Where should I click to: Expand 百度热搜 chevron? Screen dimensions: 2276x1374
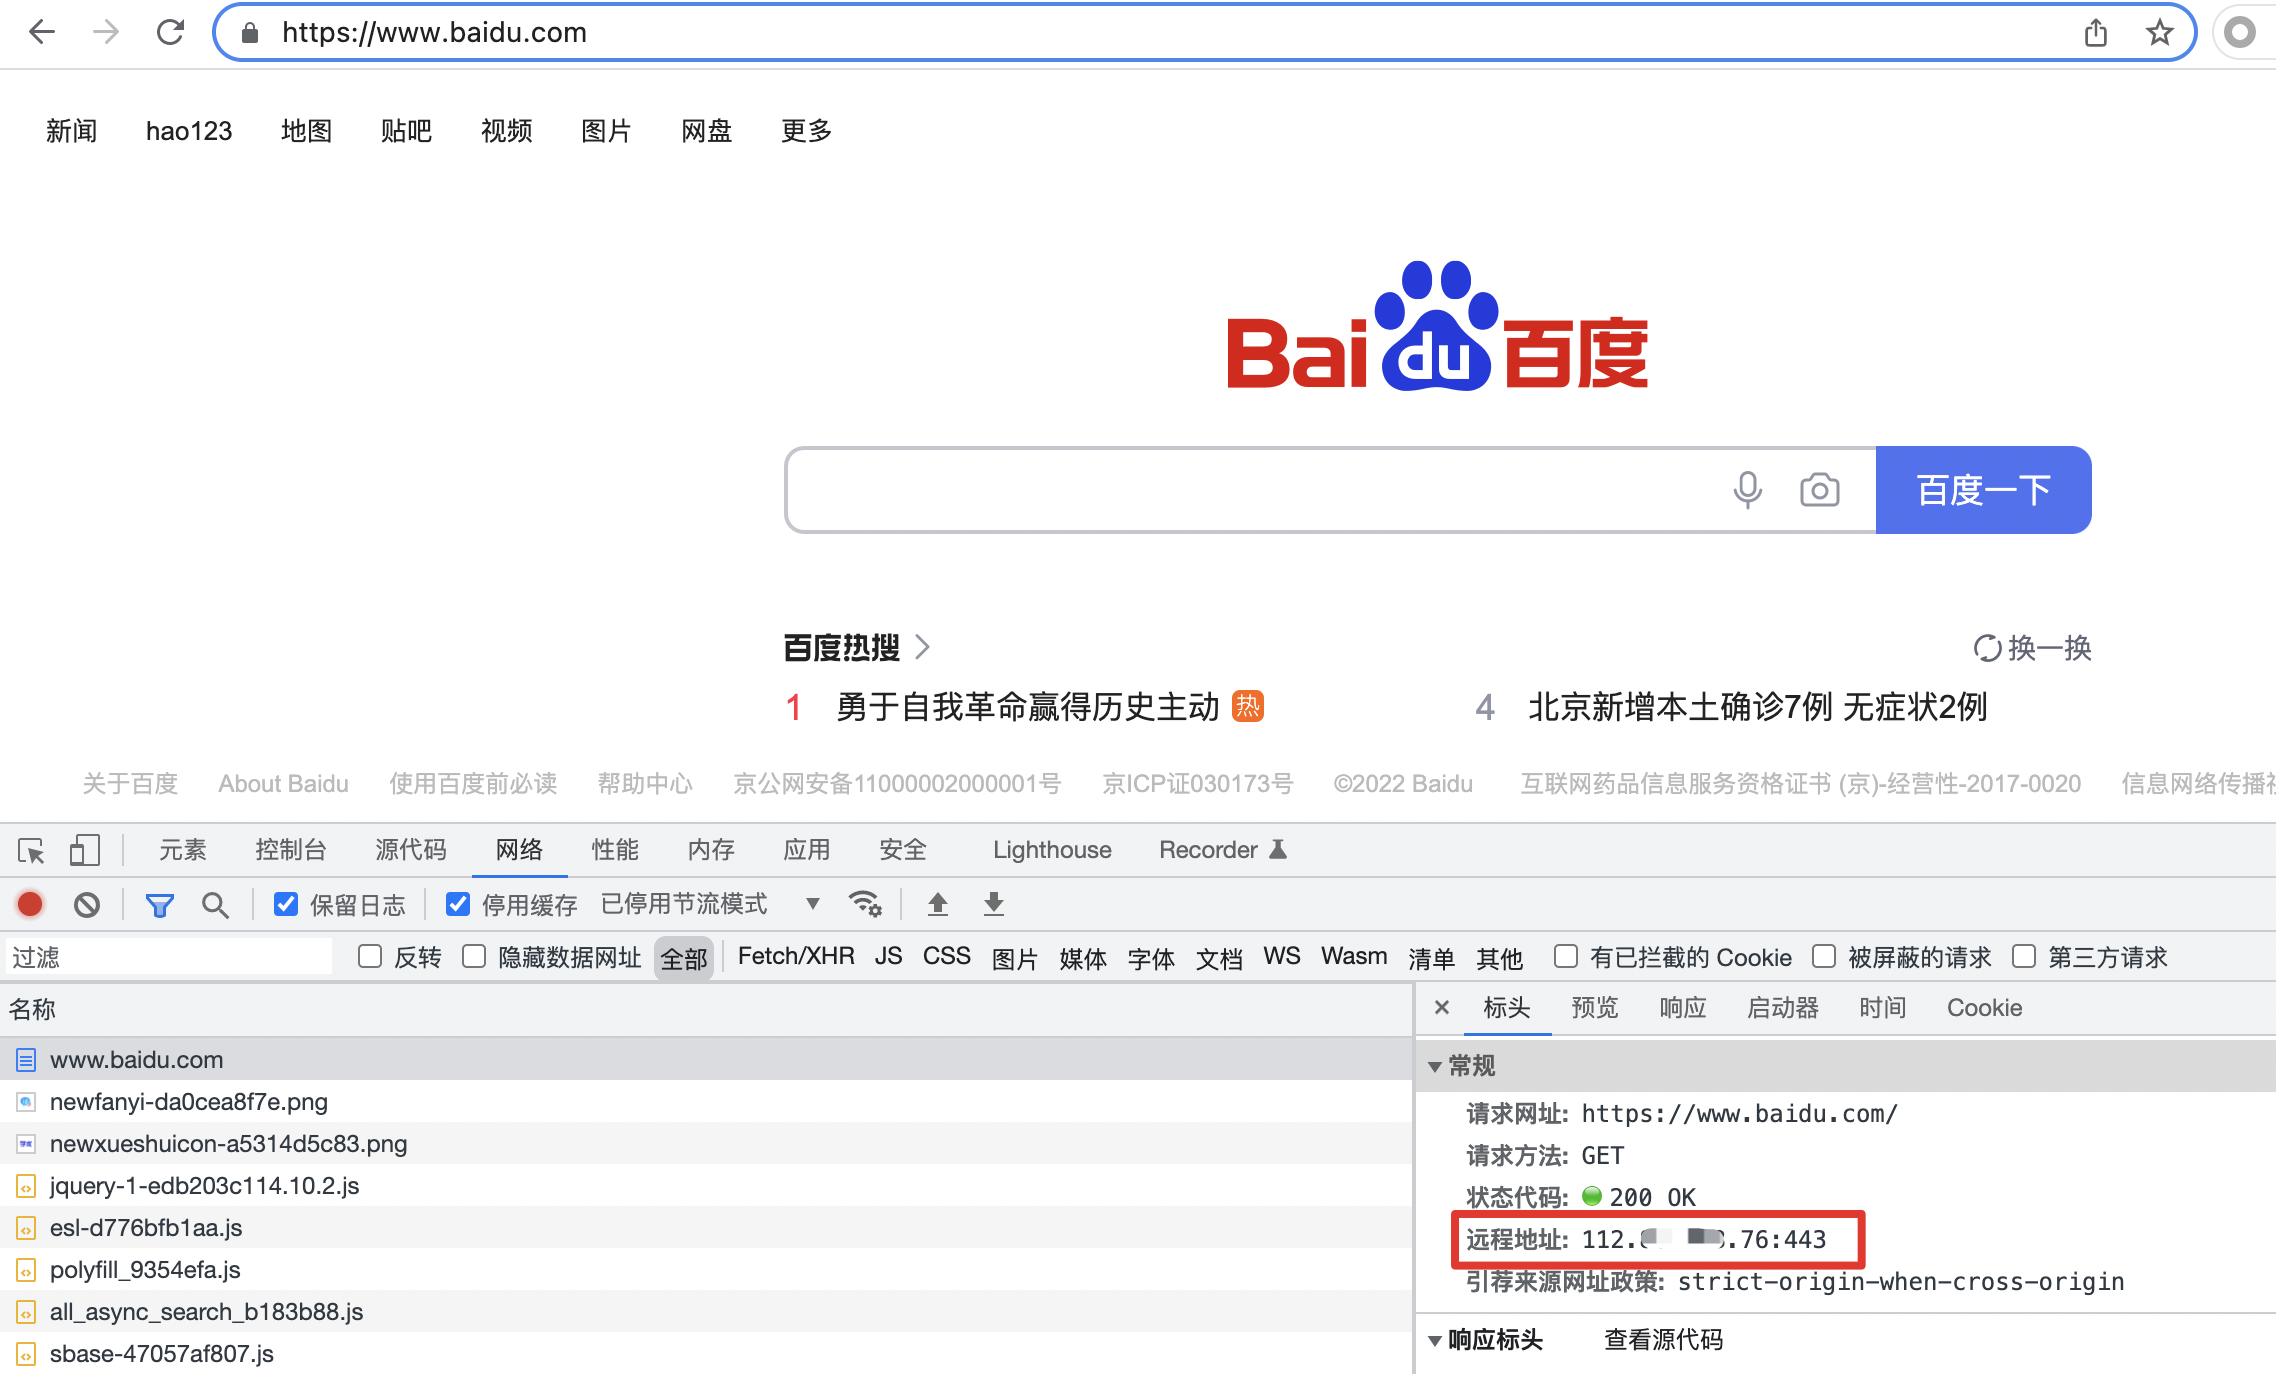(x=923, y=647)
